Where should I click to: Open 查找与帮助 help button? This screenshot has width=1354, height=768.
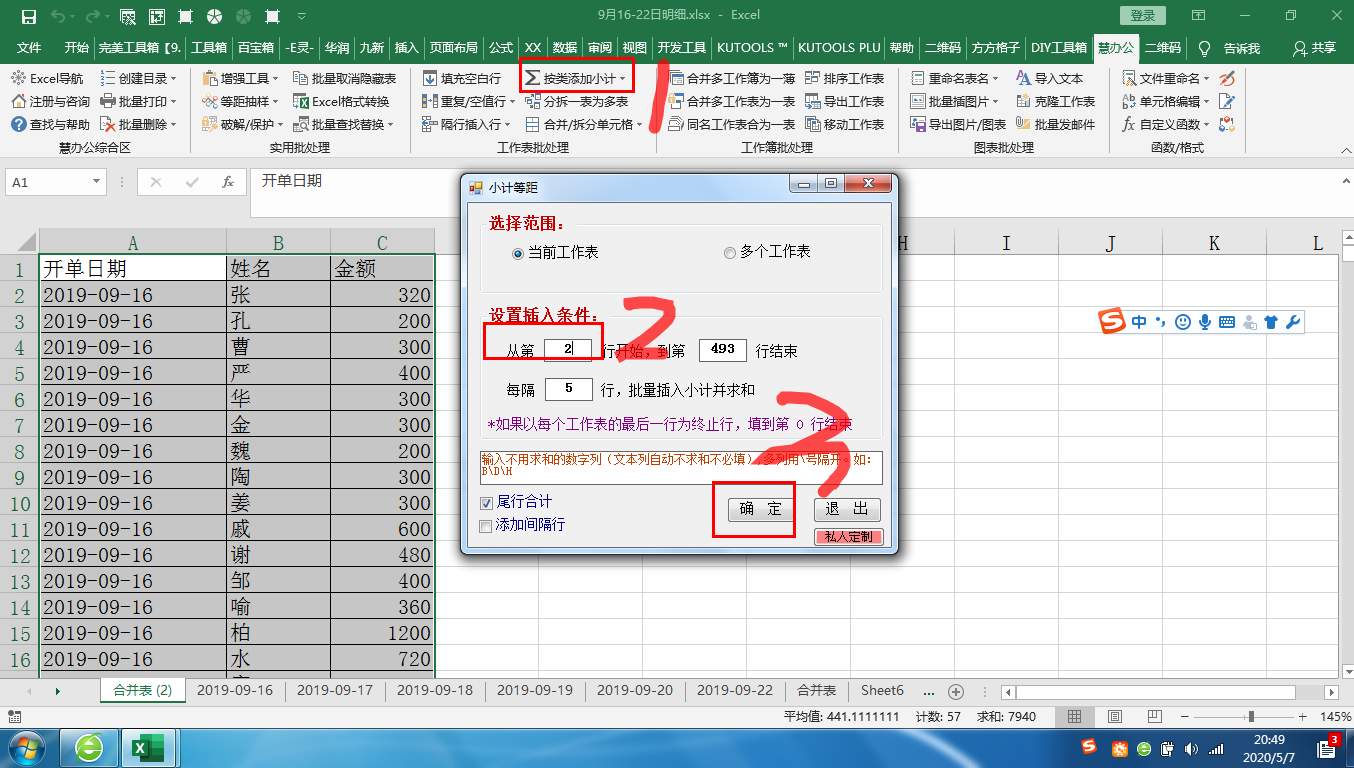(x=50, y=124)
